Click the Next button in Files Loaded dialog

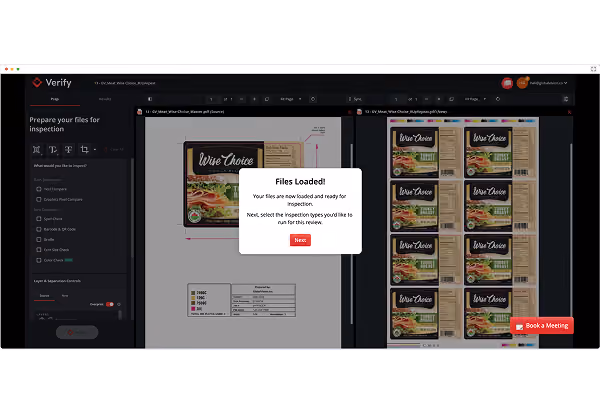point(300,240)
